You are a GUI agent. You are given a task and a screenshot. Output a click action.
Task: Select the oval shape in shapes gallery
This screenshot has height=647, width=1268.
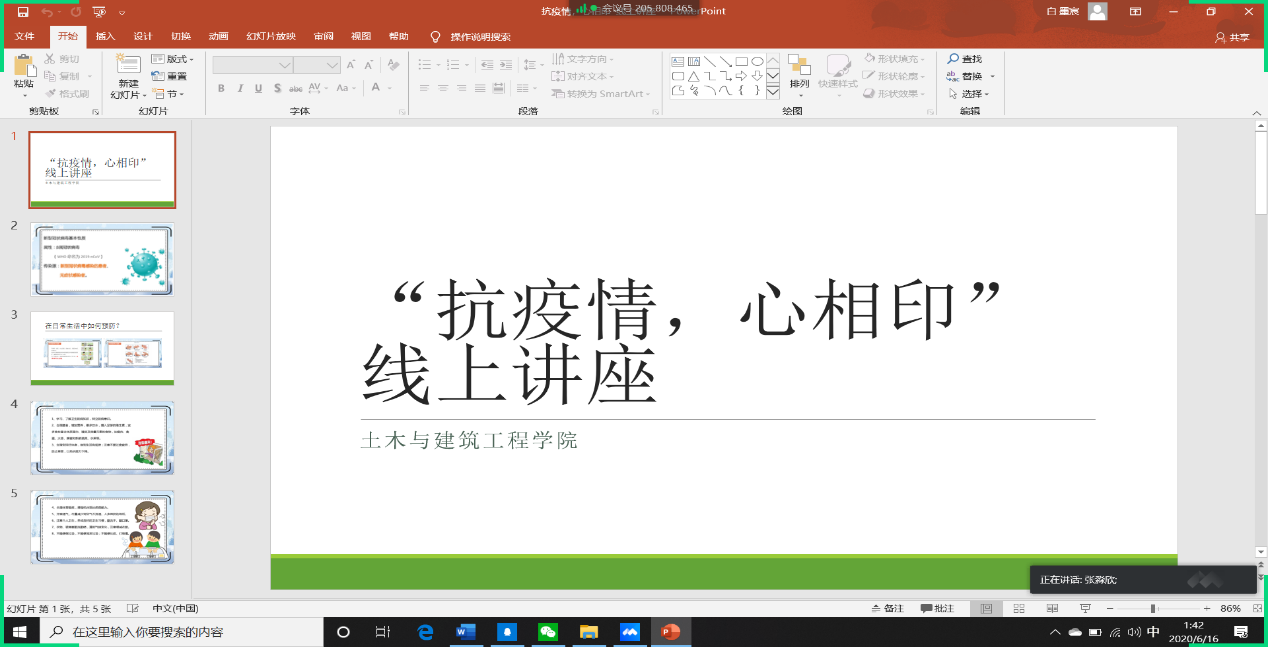click(758, 61)
